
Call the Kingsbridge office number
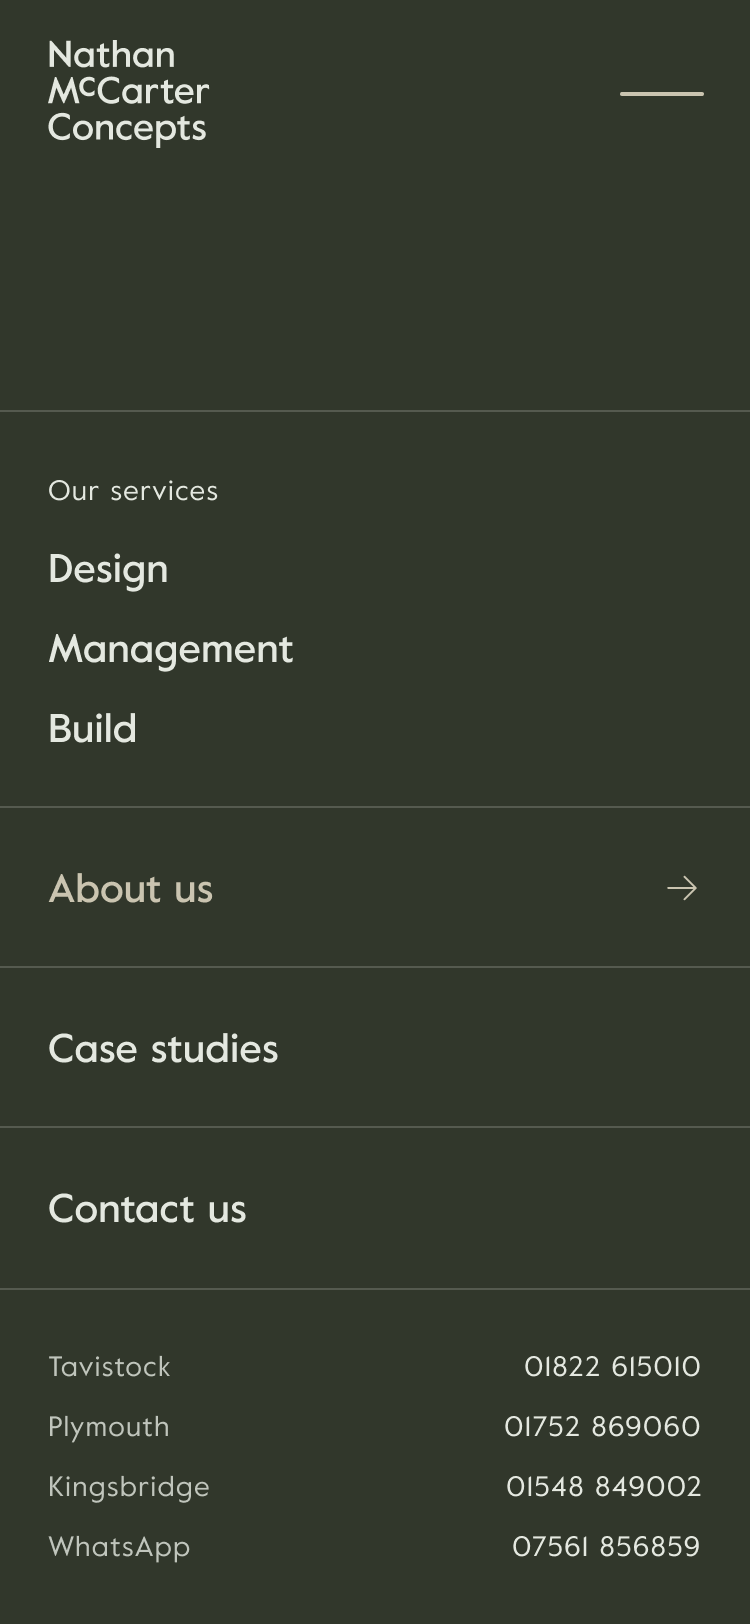click(603, 1487)
